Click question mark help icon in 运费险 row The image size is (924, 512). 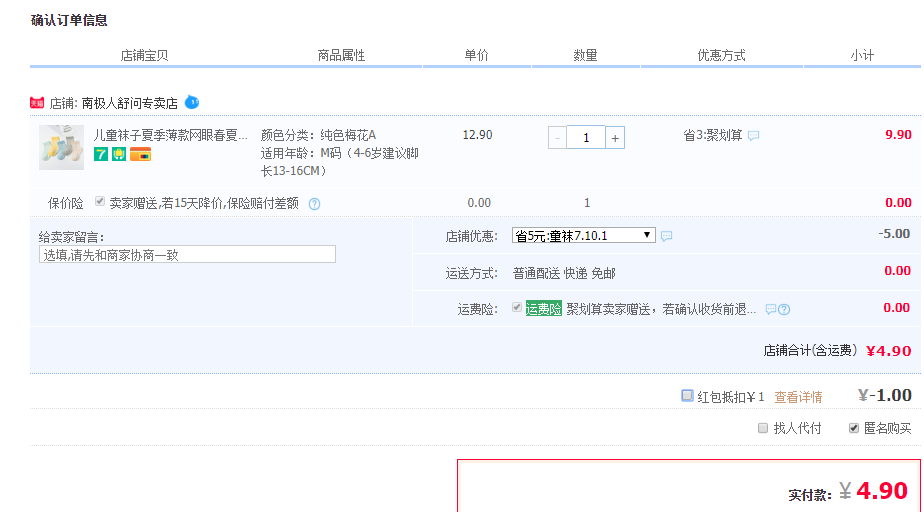[x=784, y=309]
